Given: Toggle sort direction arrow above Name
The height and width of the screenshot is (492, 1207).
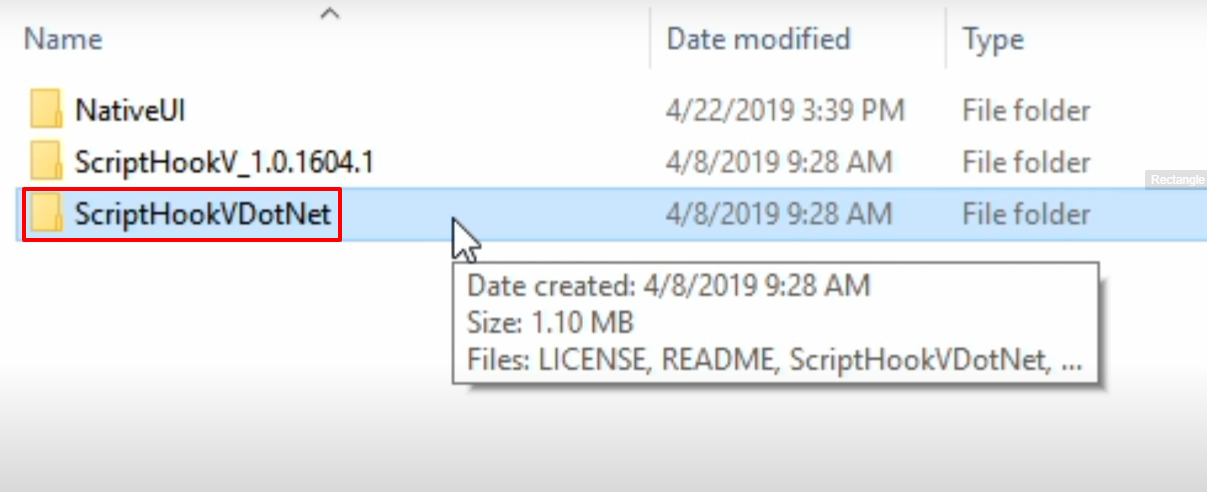Looking at the screenshot, I should click(x=330, y=14).
